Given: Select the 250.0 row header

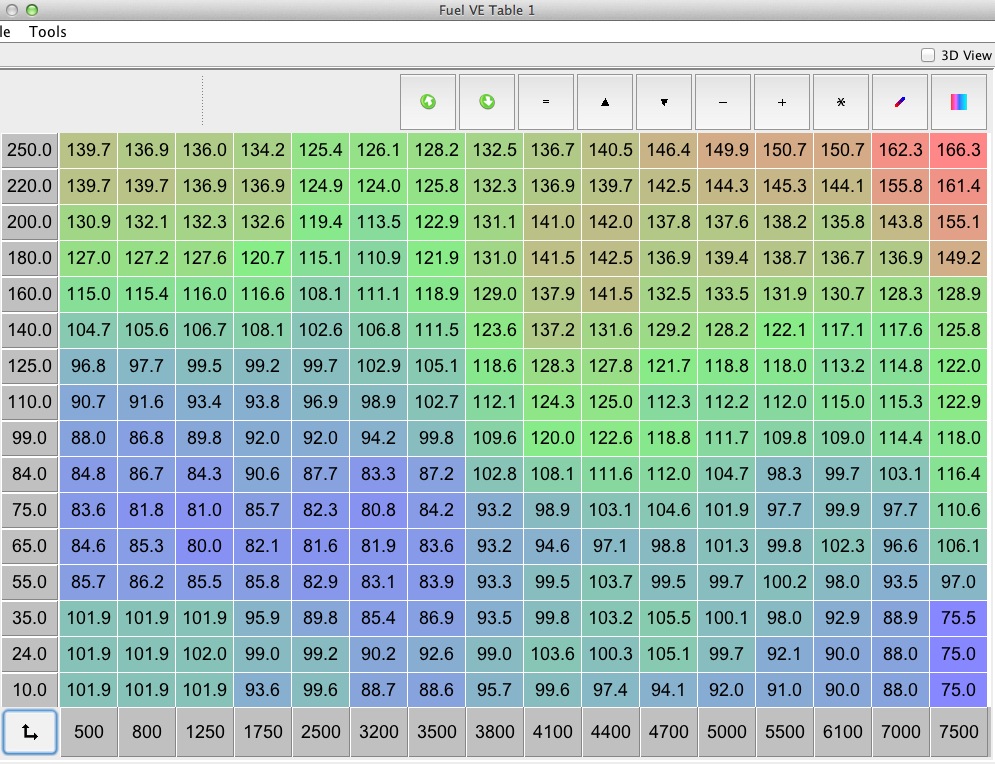Looking at the screenshot, I should (30, 150).
